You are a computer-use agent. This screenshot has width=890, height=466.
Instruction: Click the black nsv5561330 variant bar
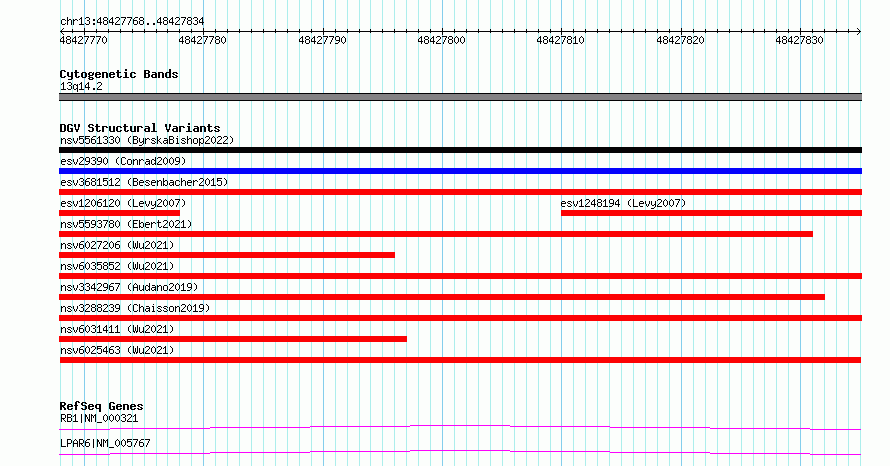(x=460, y=150)
